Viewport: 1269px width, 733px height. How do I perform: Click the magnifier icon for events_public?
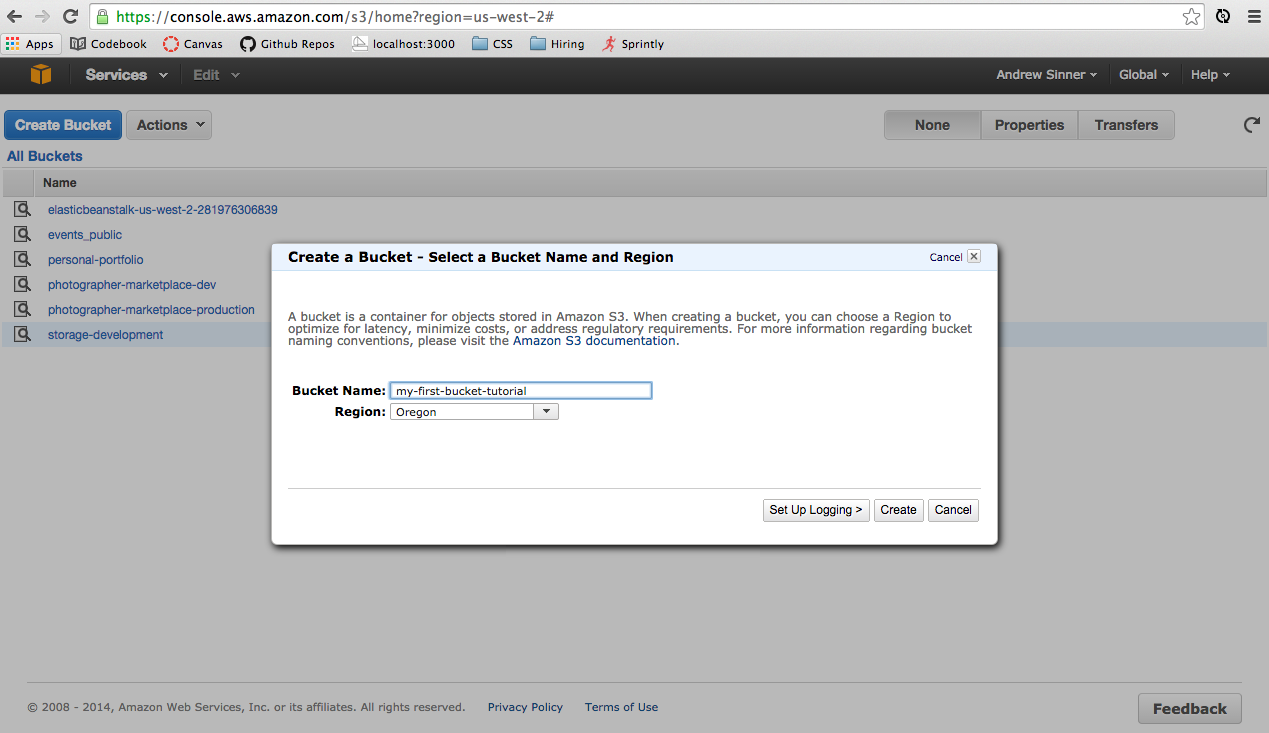click(x=22, y=235)
